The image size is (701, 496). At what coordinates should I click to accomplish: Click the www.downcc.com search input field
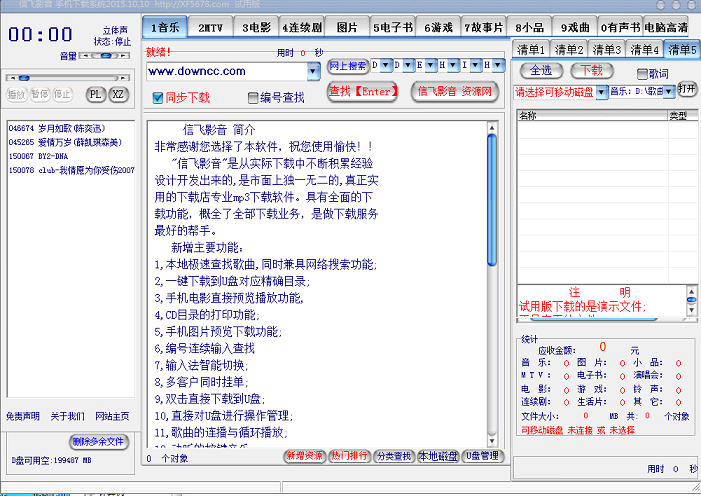(x=227, y=71)
